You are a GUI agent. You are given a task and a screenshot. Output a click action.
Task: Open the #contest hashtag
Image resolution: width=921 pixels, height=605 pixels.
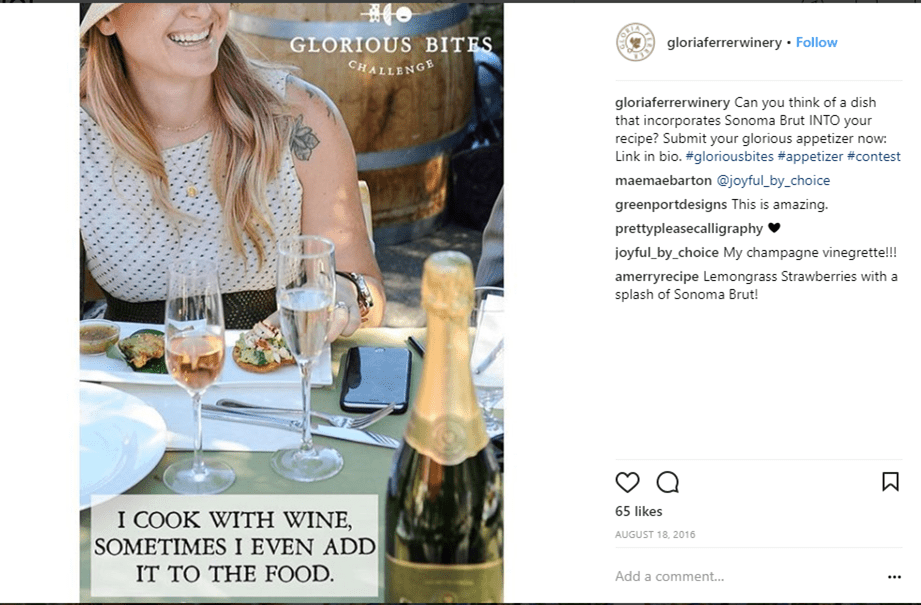(873, 157)
